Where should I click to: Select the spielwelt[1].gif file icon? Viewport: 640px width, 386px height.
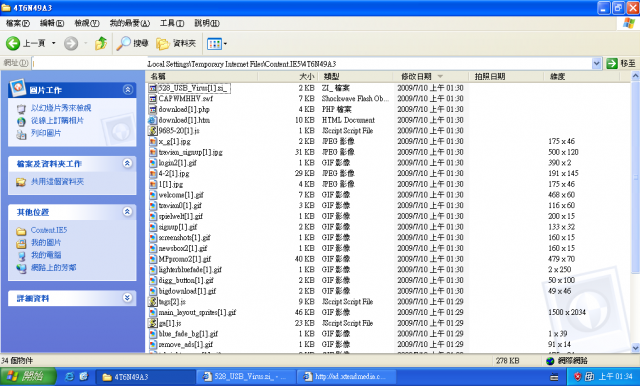153,216
